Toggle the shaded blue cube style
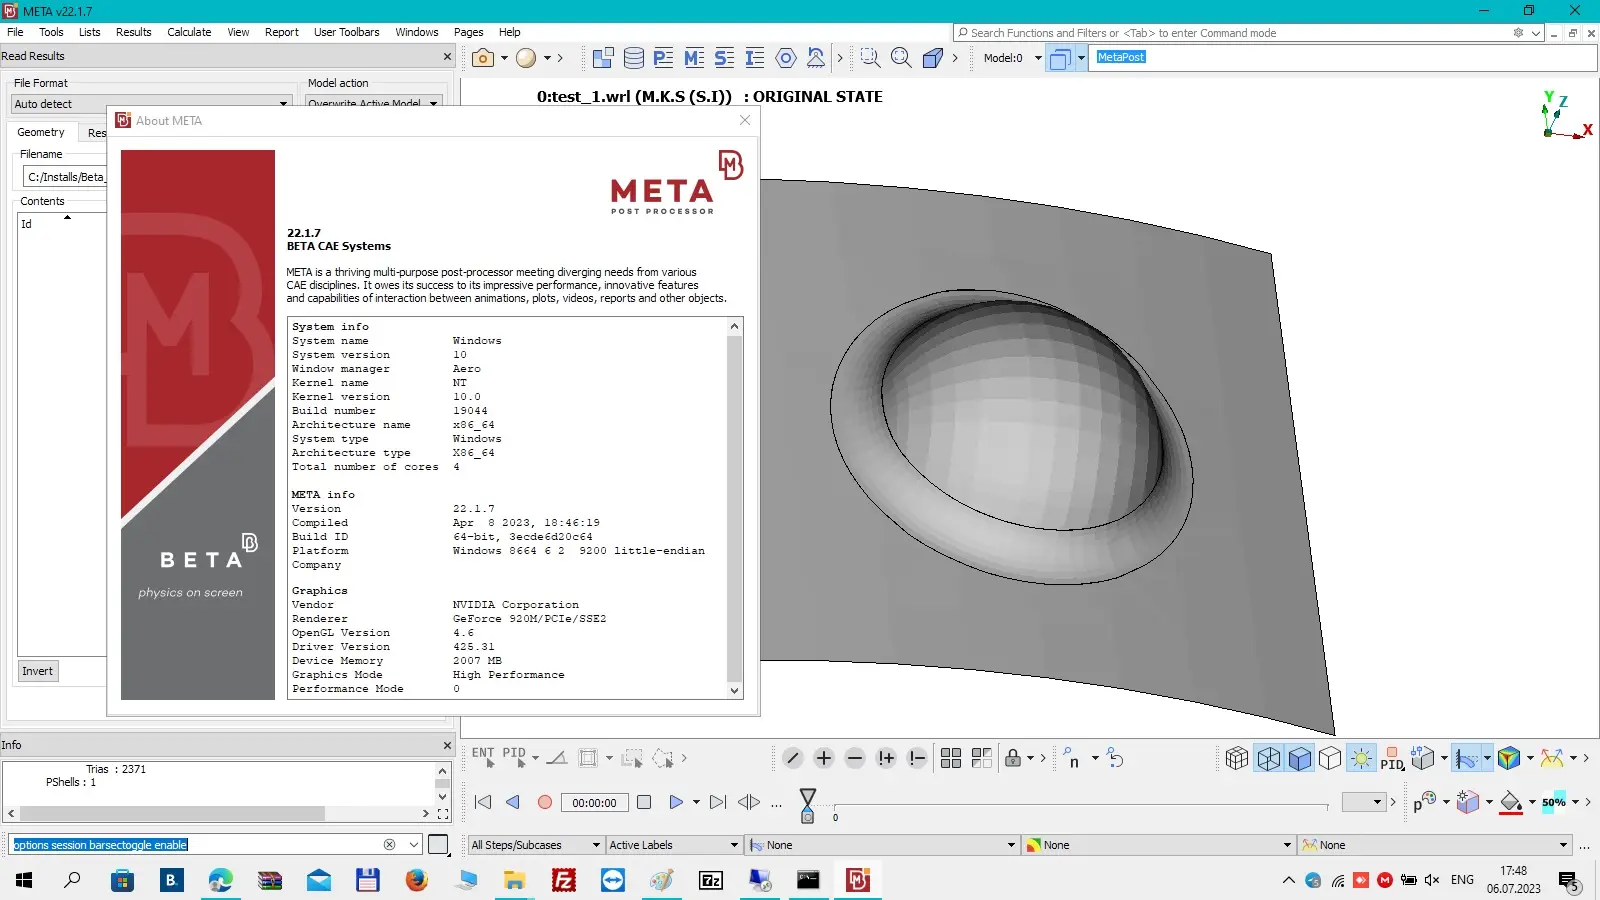This screenshot has height=900, width=1600. point(1300,758)
